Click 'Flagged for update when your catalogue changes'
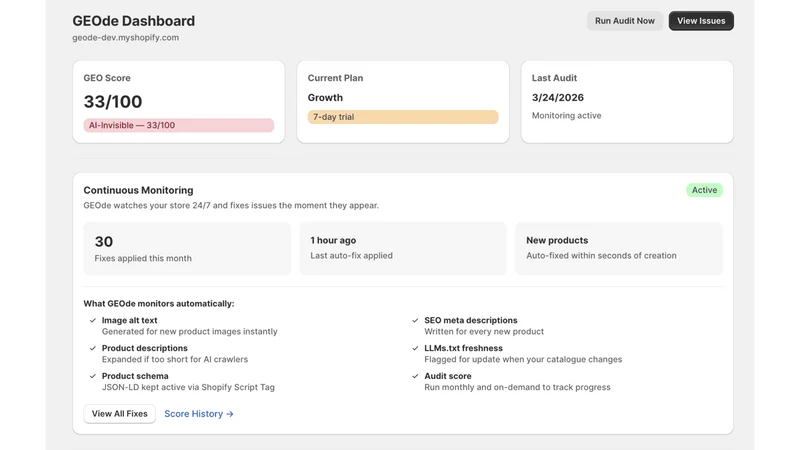Image resolution: width=800 pixels, height=450 pixels. (x=523, y=359)
